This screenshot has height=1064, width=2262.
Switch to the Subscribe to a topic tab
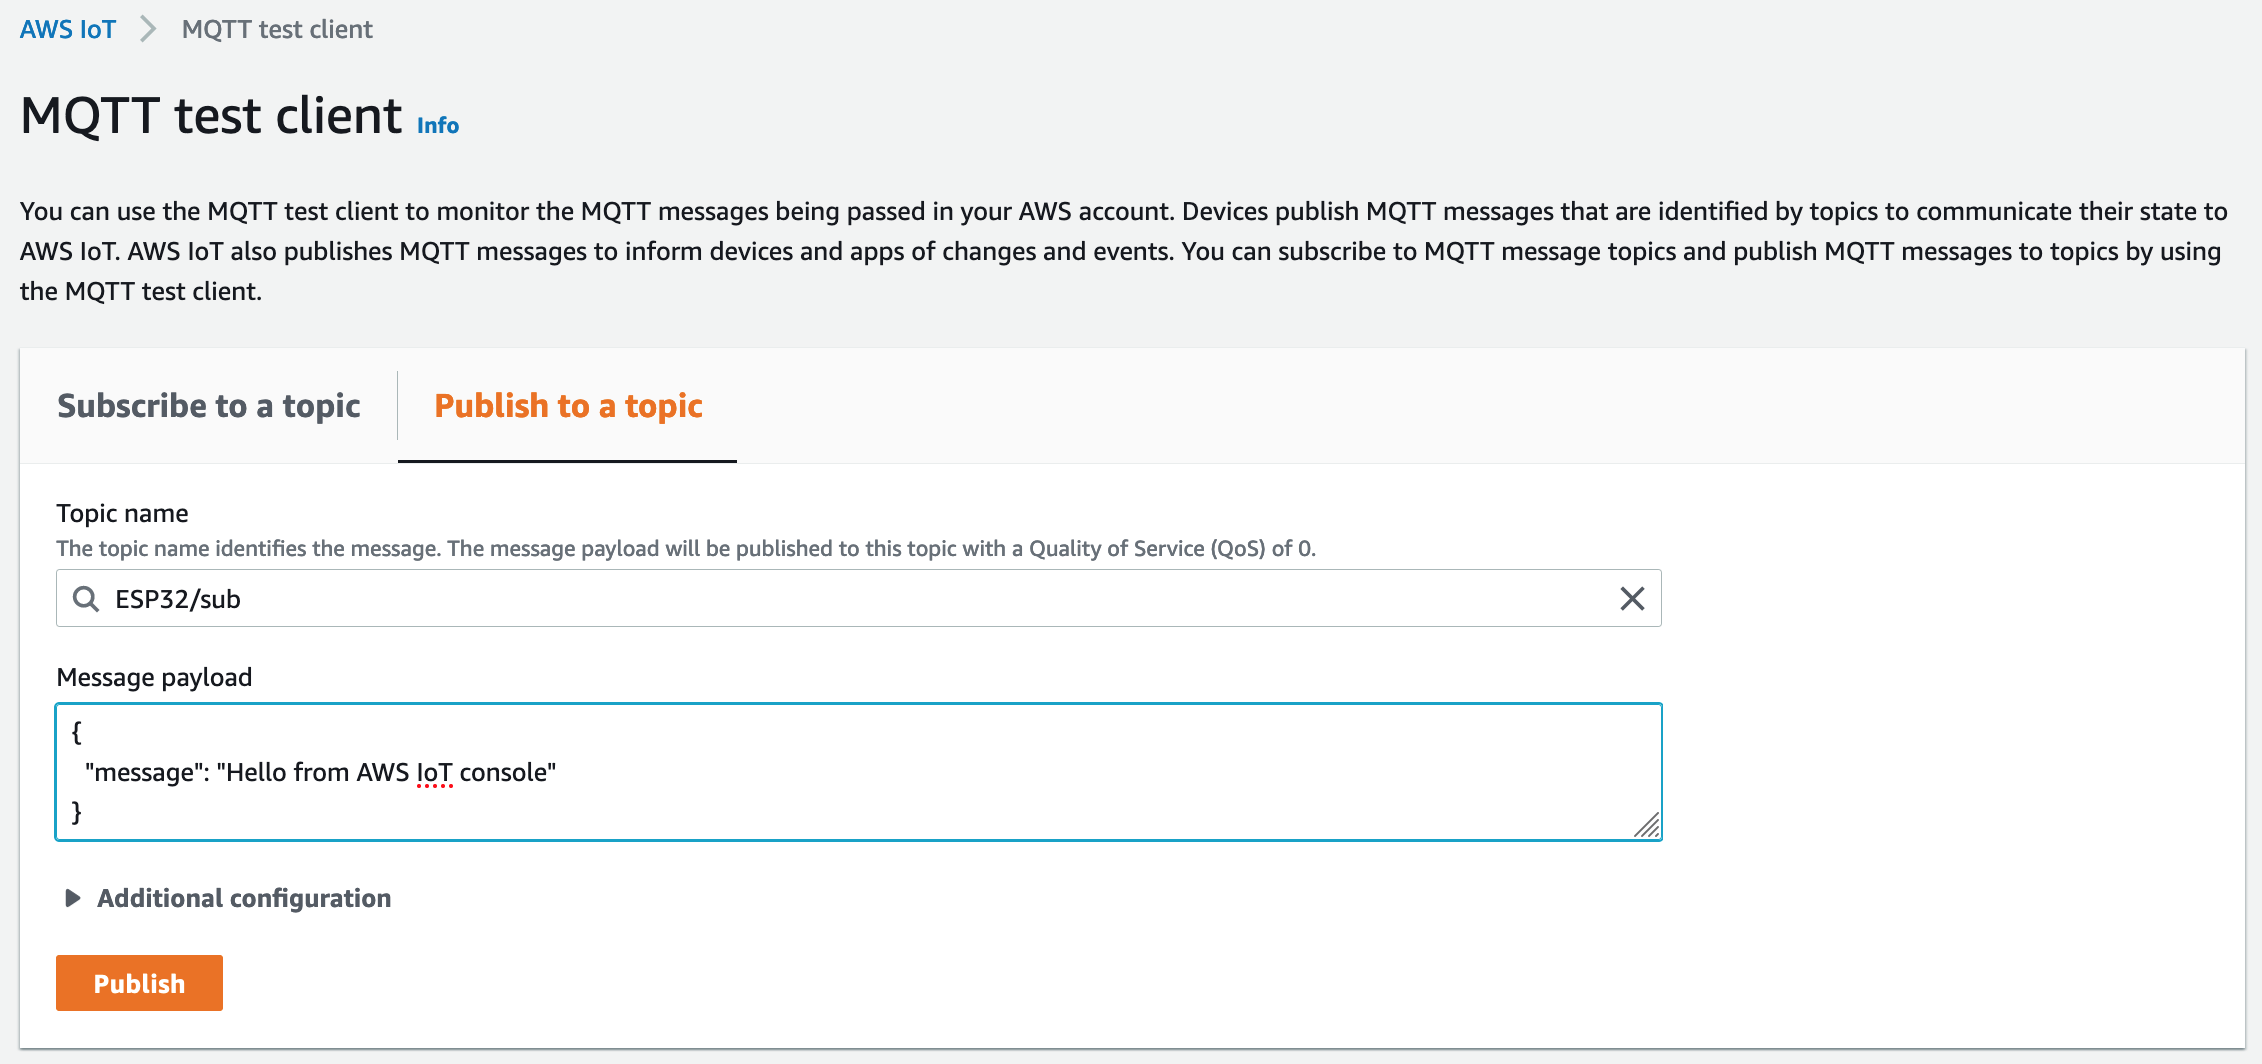pyautogui.click(x=209, y=406)
